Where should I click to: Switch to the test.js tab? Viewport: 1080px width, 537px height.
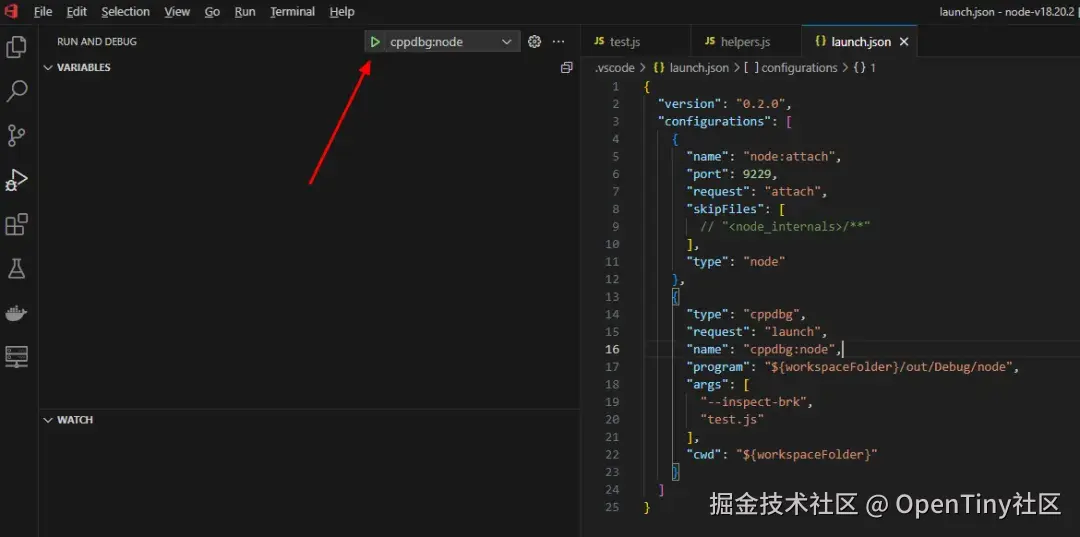pyautogui.click(x=635, y=42)
